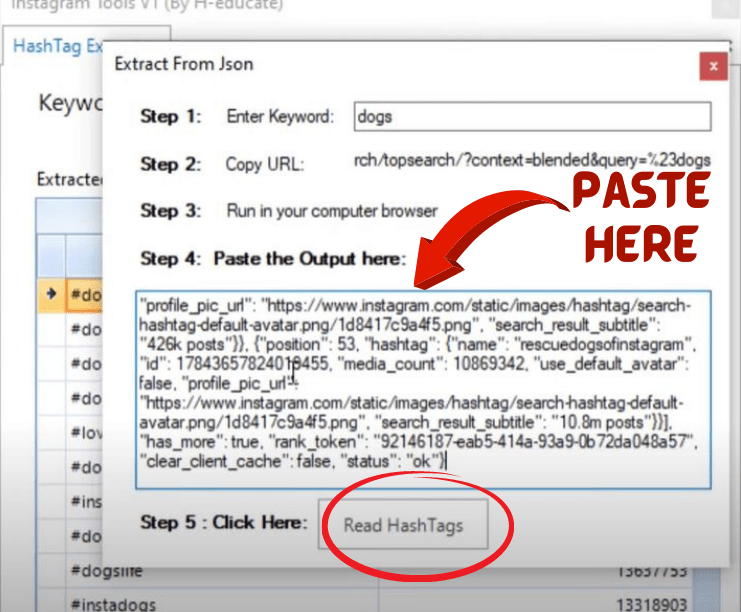
Task: Click the "Step 5 : Click Here:" label
Action: click(x=224, y=522)
